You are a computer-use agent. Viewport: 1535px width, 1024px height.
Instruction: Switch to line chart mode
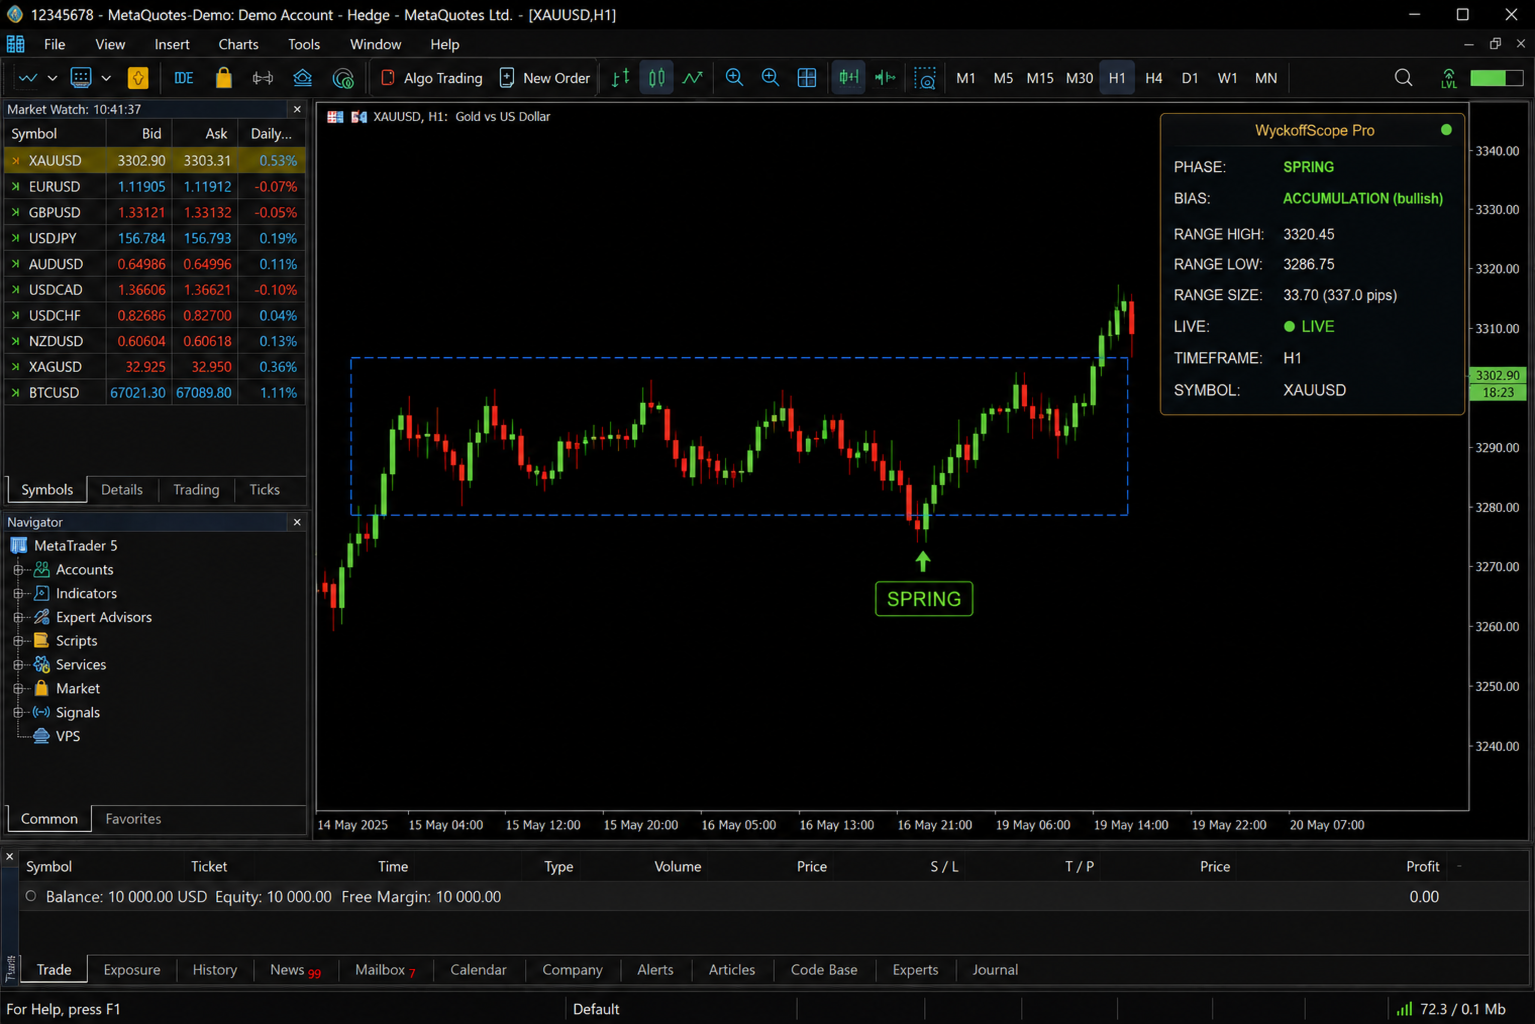click(693, 78)
